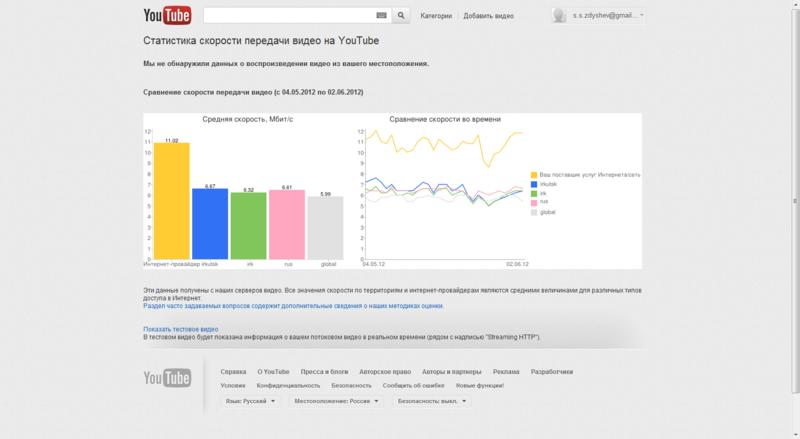Click the date label 04.05.12 on the line chart
This screenshot has height=439, width=800.
click(373, 264)
